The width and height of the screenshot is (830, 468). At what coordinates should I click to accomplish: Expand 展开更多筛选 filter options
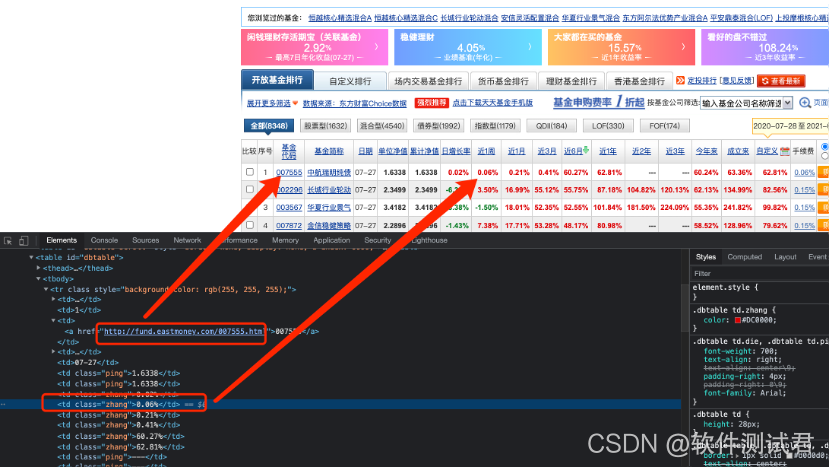click(272, 103)
